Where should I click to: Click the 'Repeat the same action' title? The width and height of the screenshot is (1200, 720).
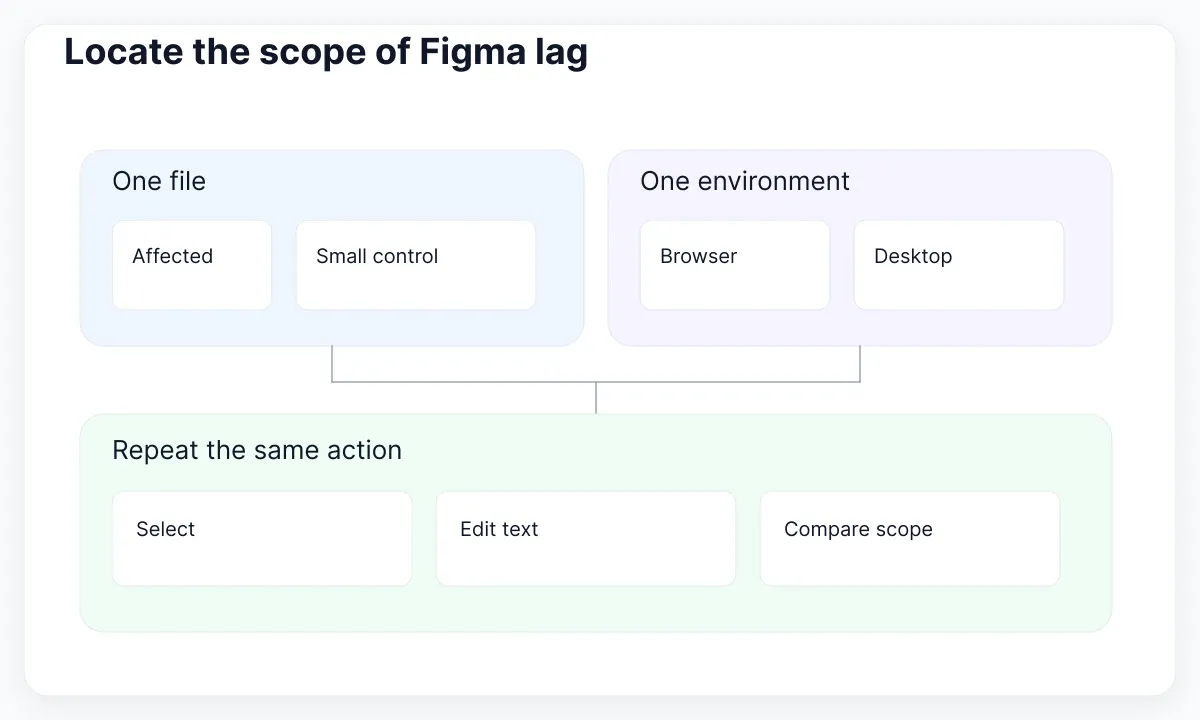point(257,450)
